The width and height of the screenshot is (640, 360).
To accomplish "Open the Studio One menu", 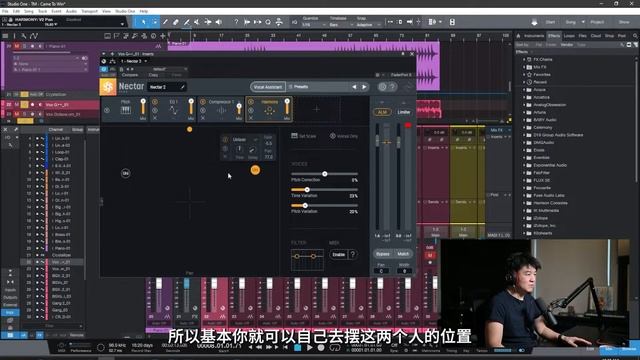I will click(125, 11).
